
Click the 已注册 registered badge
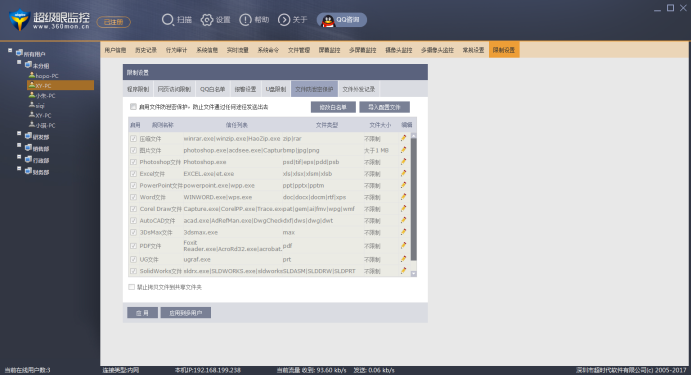tap(113, 22)
